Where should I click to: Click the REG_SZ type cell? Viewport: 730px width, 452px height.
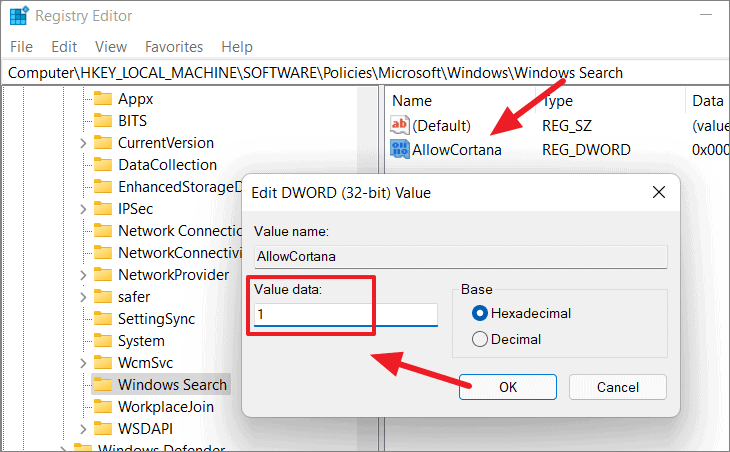coord(567,125)
